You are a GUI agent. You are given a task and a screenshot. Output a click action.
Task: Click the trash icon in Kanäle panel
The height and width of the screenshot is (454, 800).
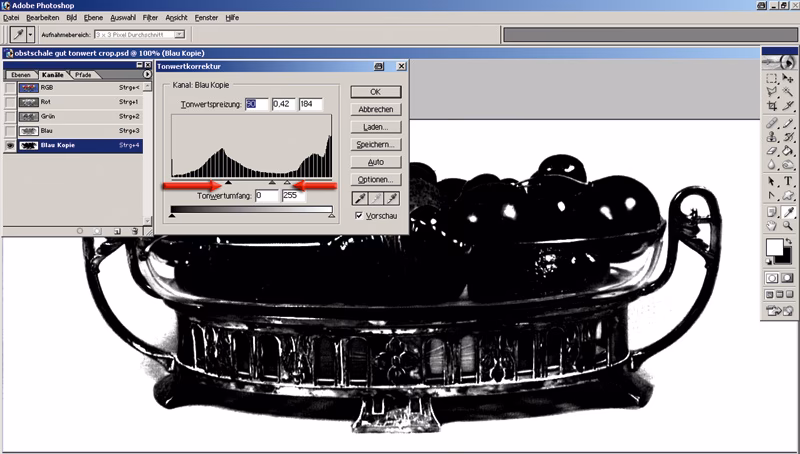(x=137, y=231)
